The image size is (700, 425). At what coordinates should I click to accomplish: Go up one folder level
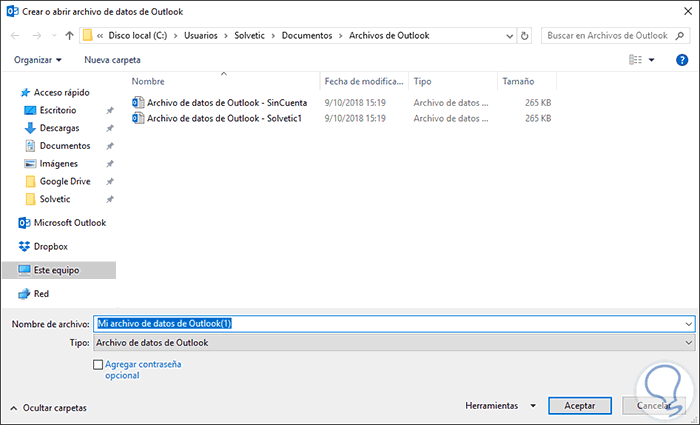(x=69, y=36)
